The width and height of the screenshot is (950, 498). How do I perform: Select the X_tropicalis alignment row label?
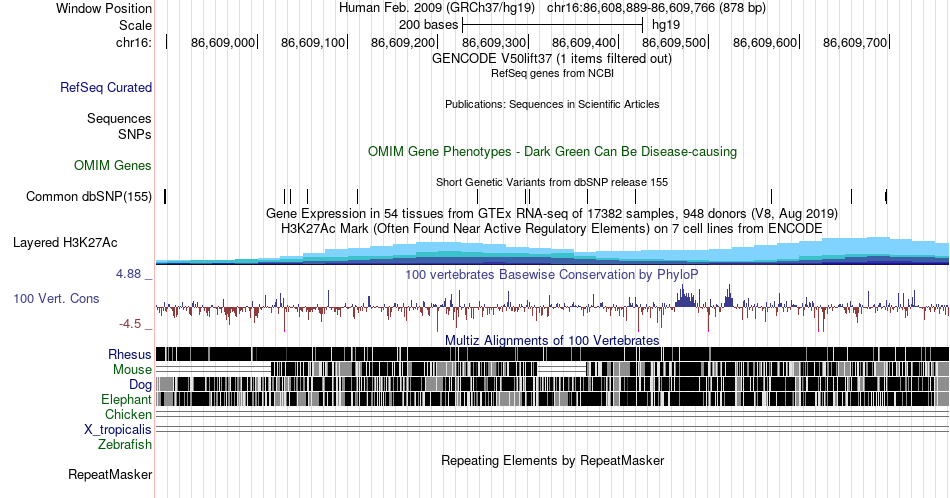tap(118, 430)
